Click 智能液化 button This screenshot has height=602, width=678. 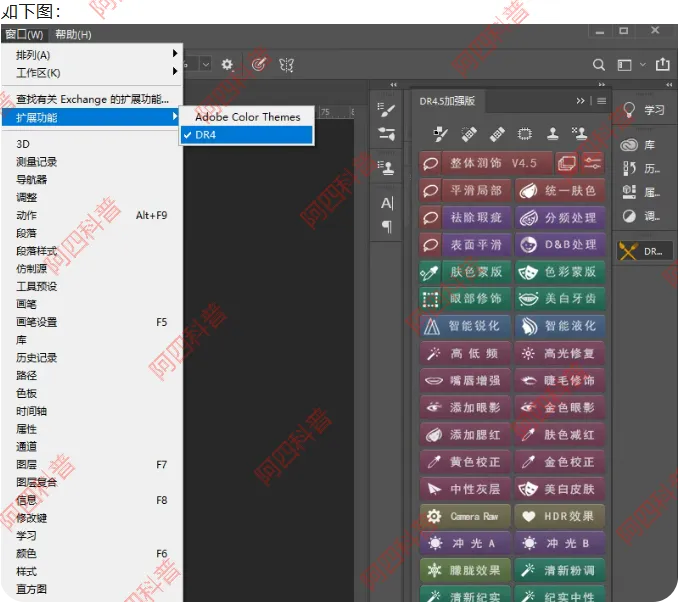point(560,326)
